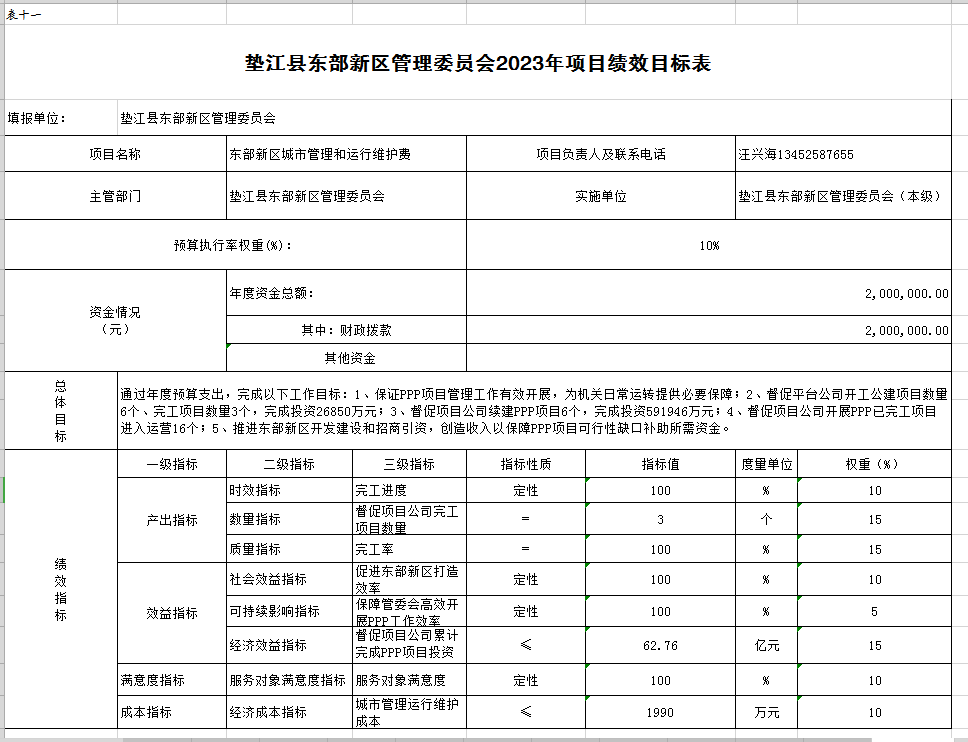968x742 pixels.
Task: Click the '质量指标' cell
Action: tap(290, 549)
